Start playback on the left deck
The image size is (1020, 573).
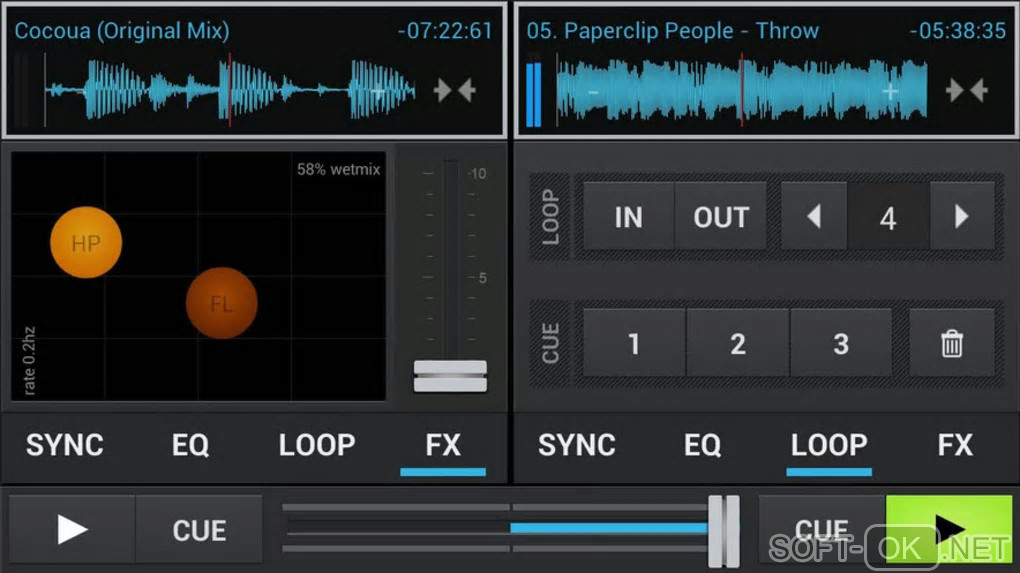(72, 529)
